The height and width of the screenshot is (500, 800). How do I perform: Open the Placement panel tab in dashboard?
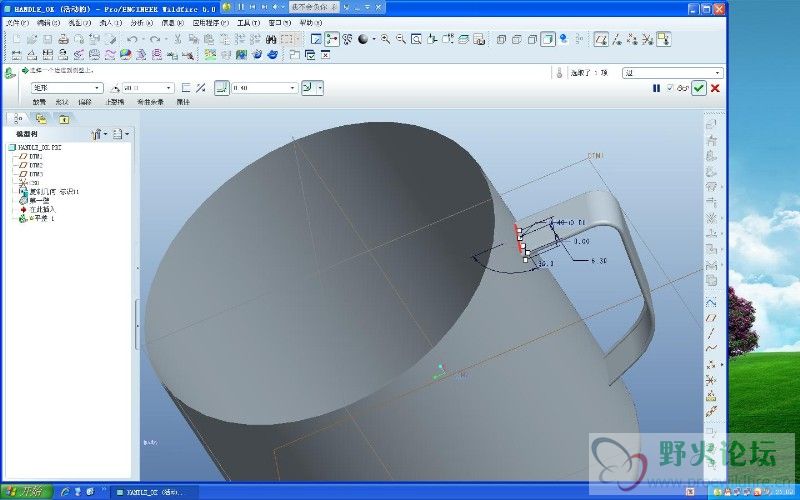pos(39,102)
